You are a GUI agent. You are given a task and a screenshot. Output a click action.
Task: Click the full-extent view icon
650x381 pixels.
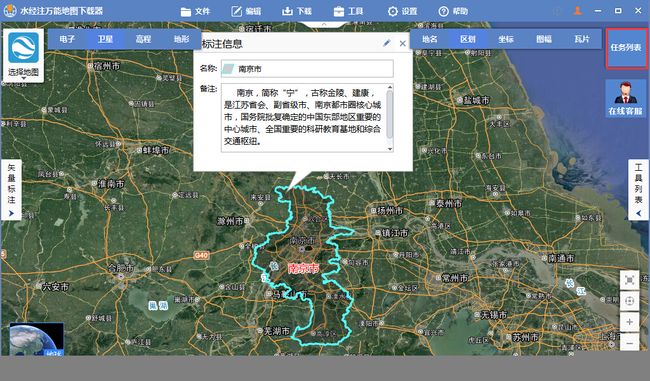629,281
